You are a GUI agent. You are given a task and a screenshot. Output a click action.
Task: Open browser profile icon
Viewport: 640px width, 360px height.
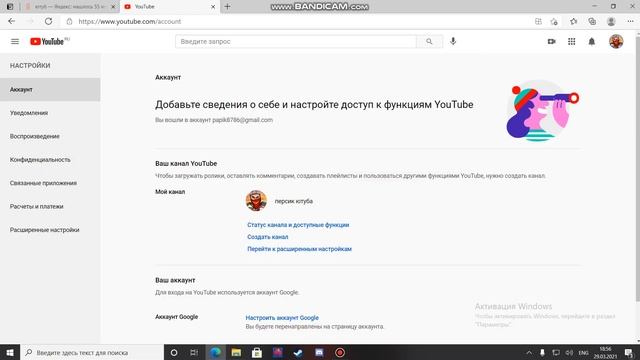click(611, 21)
